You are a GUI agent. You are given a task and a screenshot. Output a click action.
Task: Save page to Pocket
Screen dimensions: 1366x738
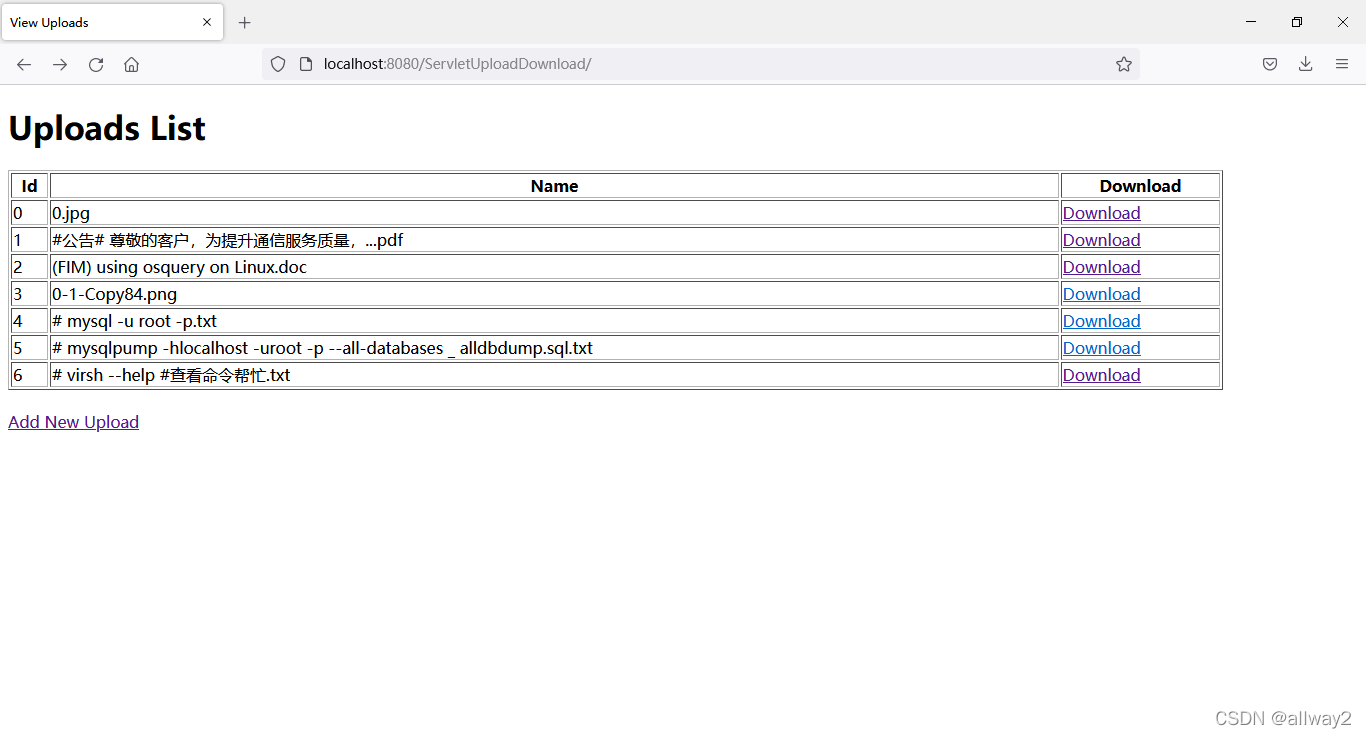(1270, 64)
